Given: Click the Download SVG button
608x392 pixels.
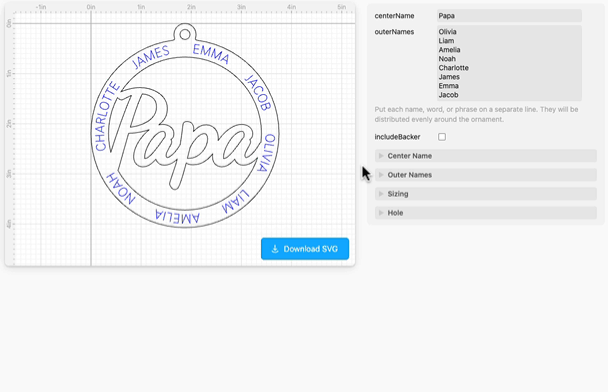Looking at the screenshot, I should pos(305,249).
